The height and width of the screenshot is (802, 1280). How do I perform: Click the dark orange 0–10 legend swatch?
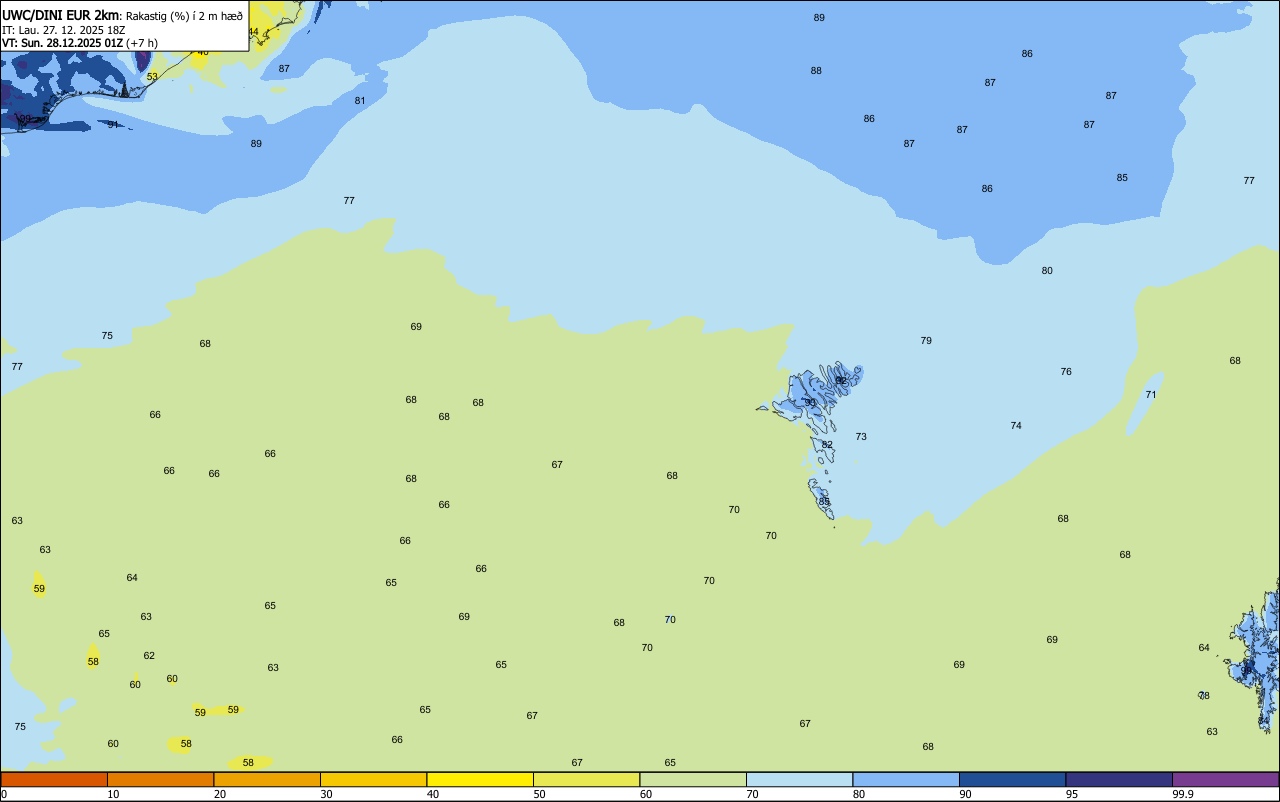click(54, 779)
